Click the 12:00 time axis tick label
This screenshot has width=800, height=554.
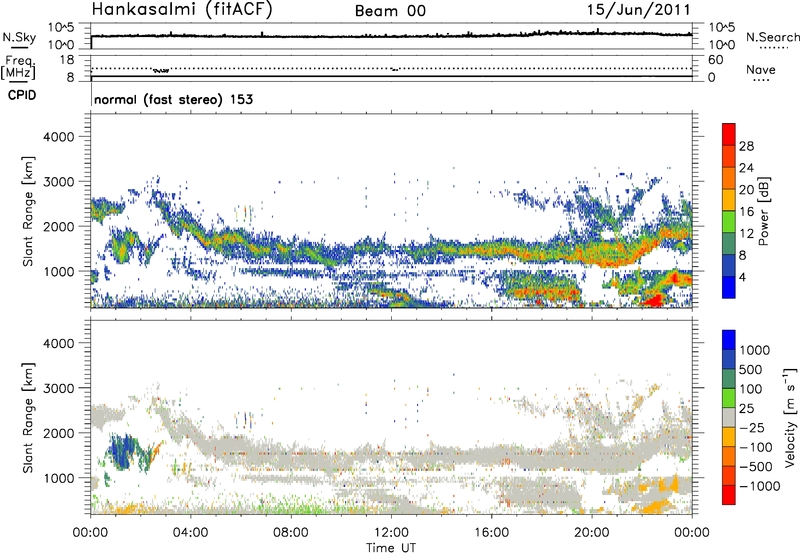pyautogui.click(x=391, y=533)
